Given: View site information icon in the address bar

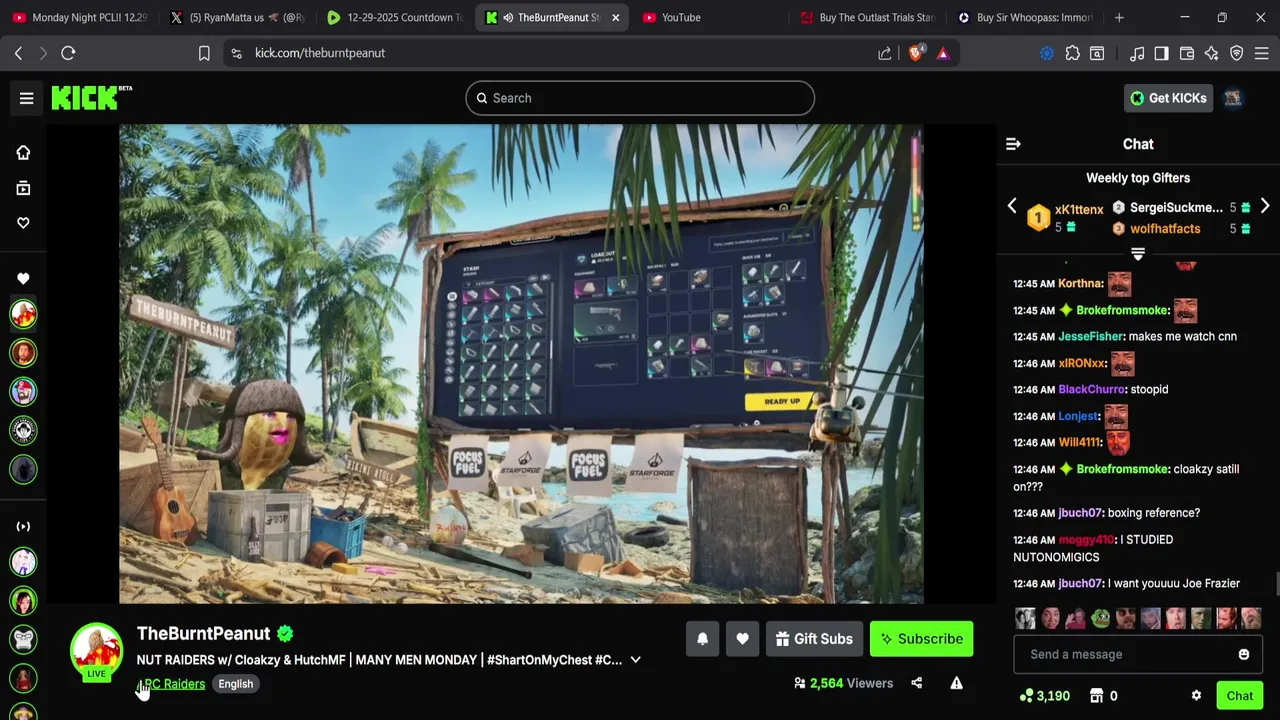Looking at the screenshot, I should pos(236,53).
